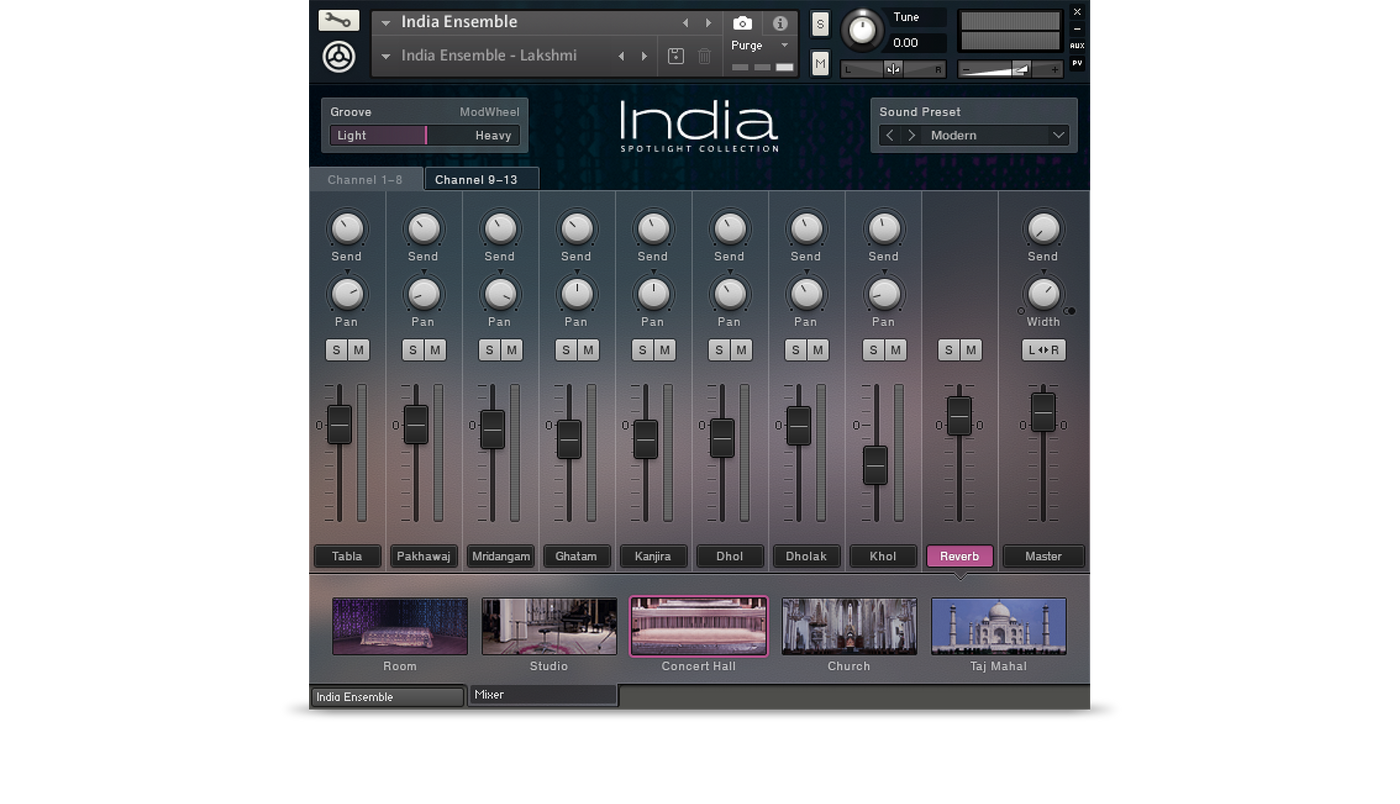The width and height of the screenshot is (1400, 804).
Task: Save the snapshot using the floppy disk icon
Action: [x=676, y=56]
